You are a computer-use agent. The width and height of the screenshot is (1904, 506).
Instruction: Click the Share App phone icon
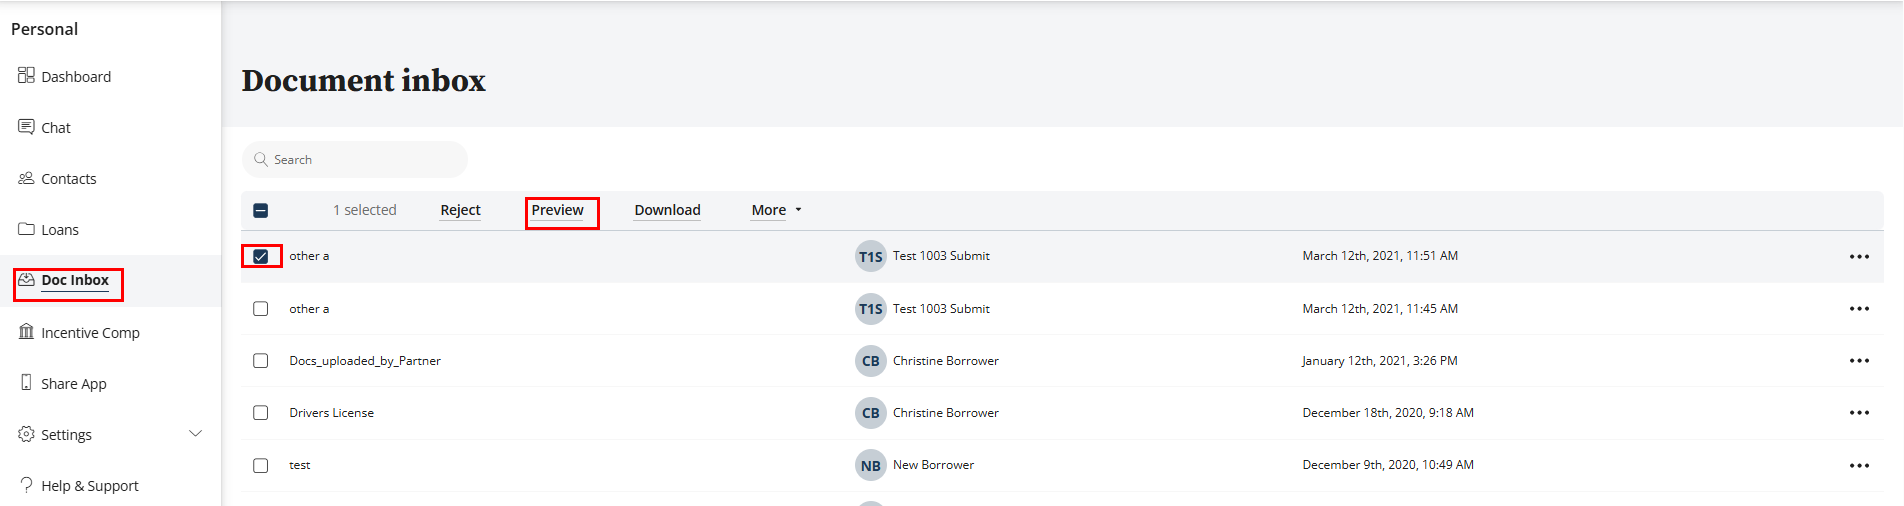pyautogui.click(x=26, y=383)
